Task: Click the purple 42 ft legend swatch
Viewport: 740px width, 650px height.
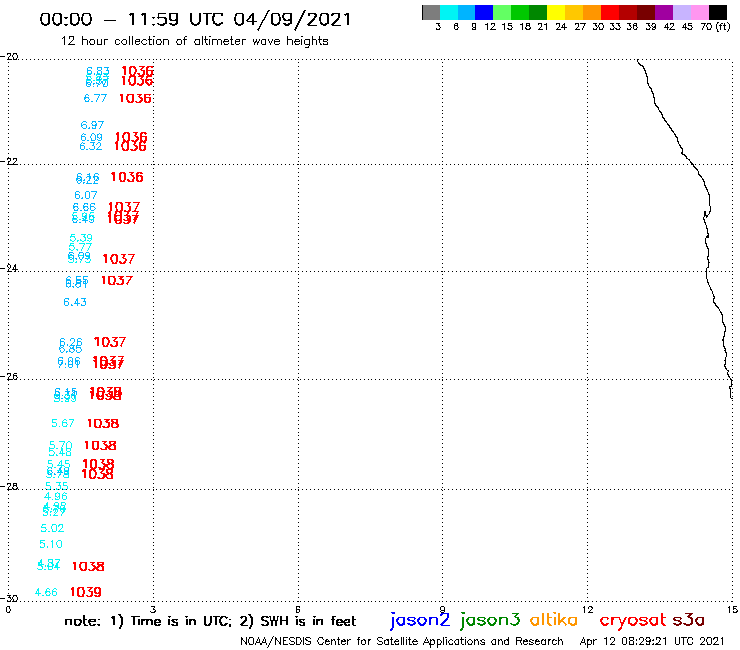Action: [x=664, y=13]
